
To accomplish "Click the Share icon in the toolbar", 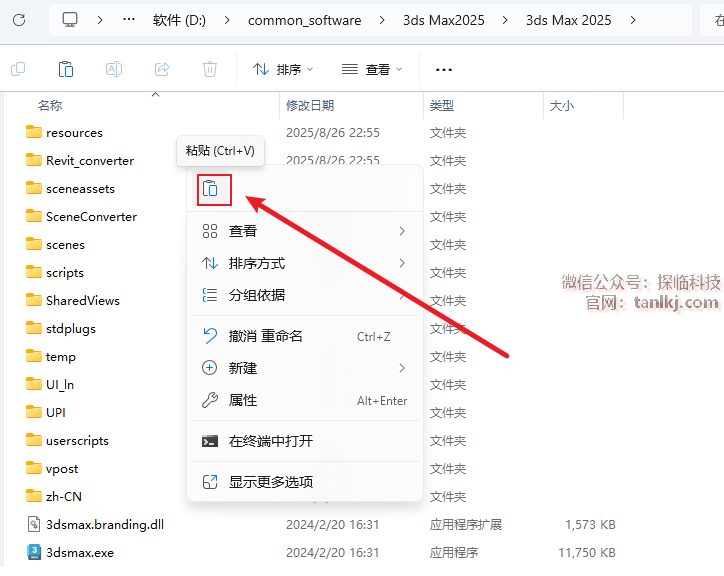I will [162, 69].
